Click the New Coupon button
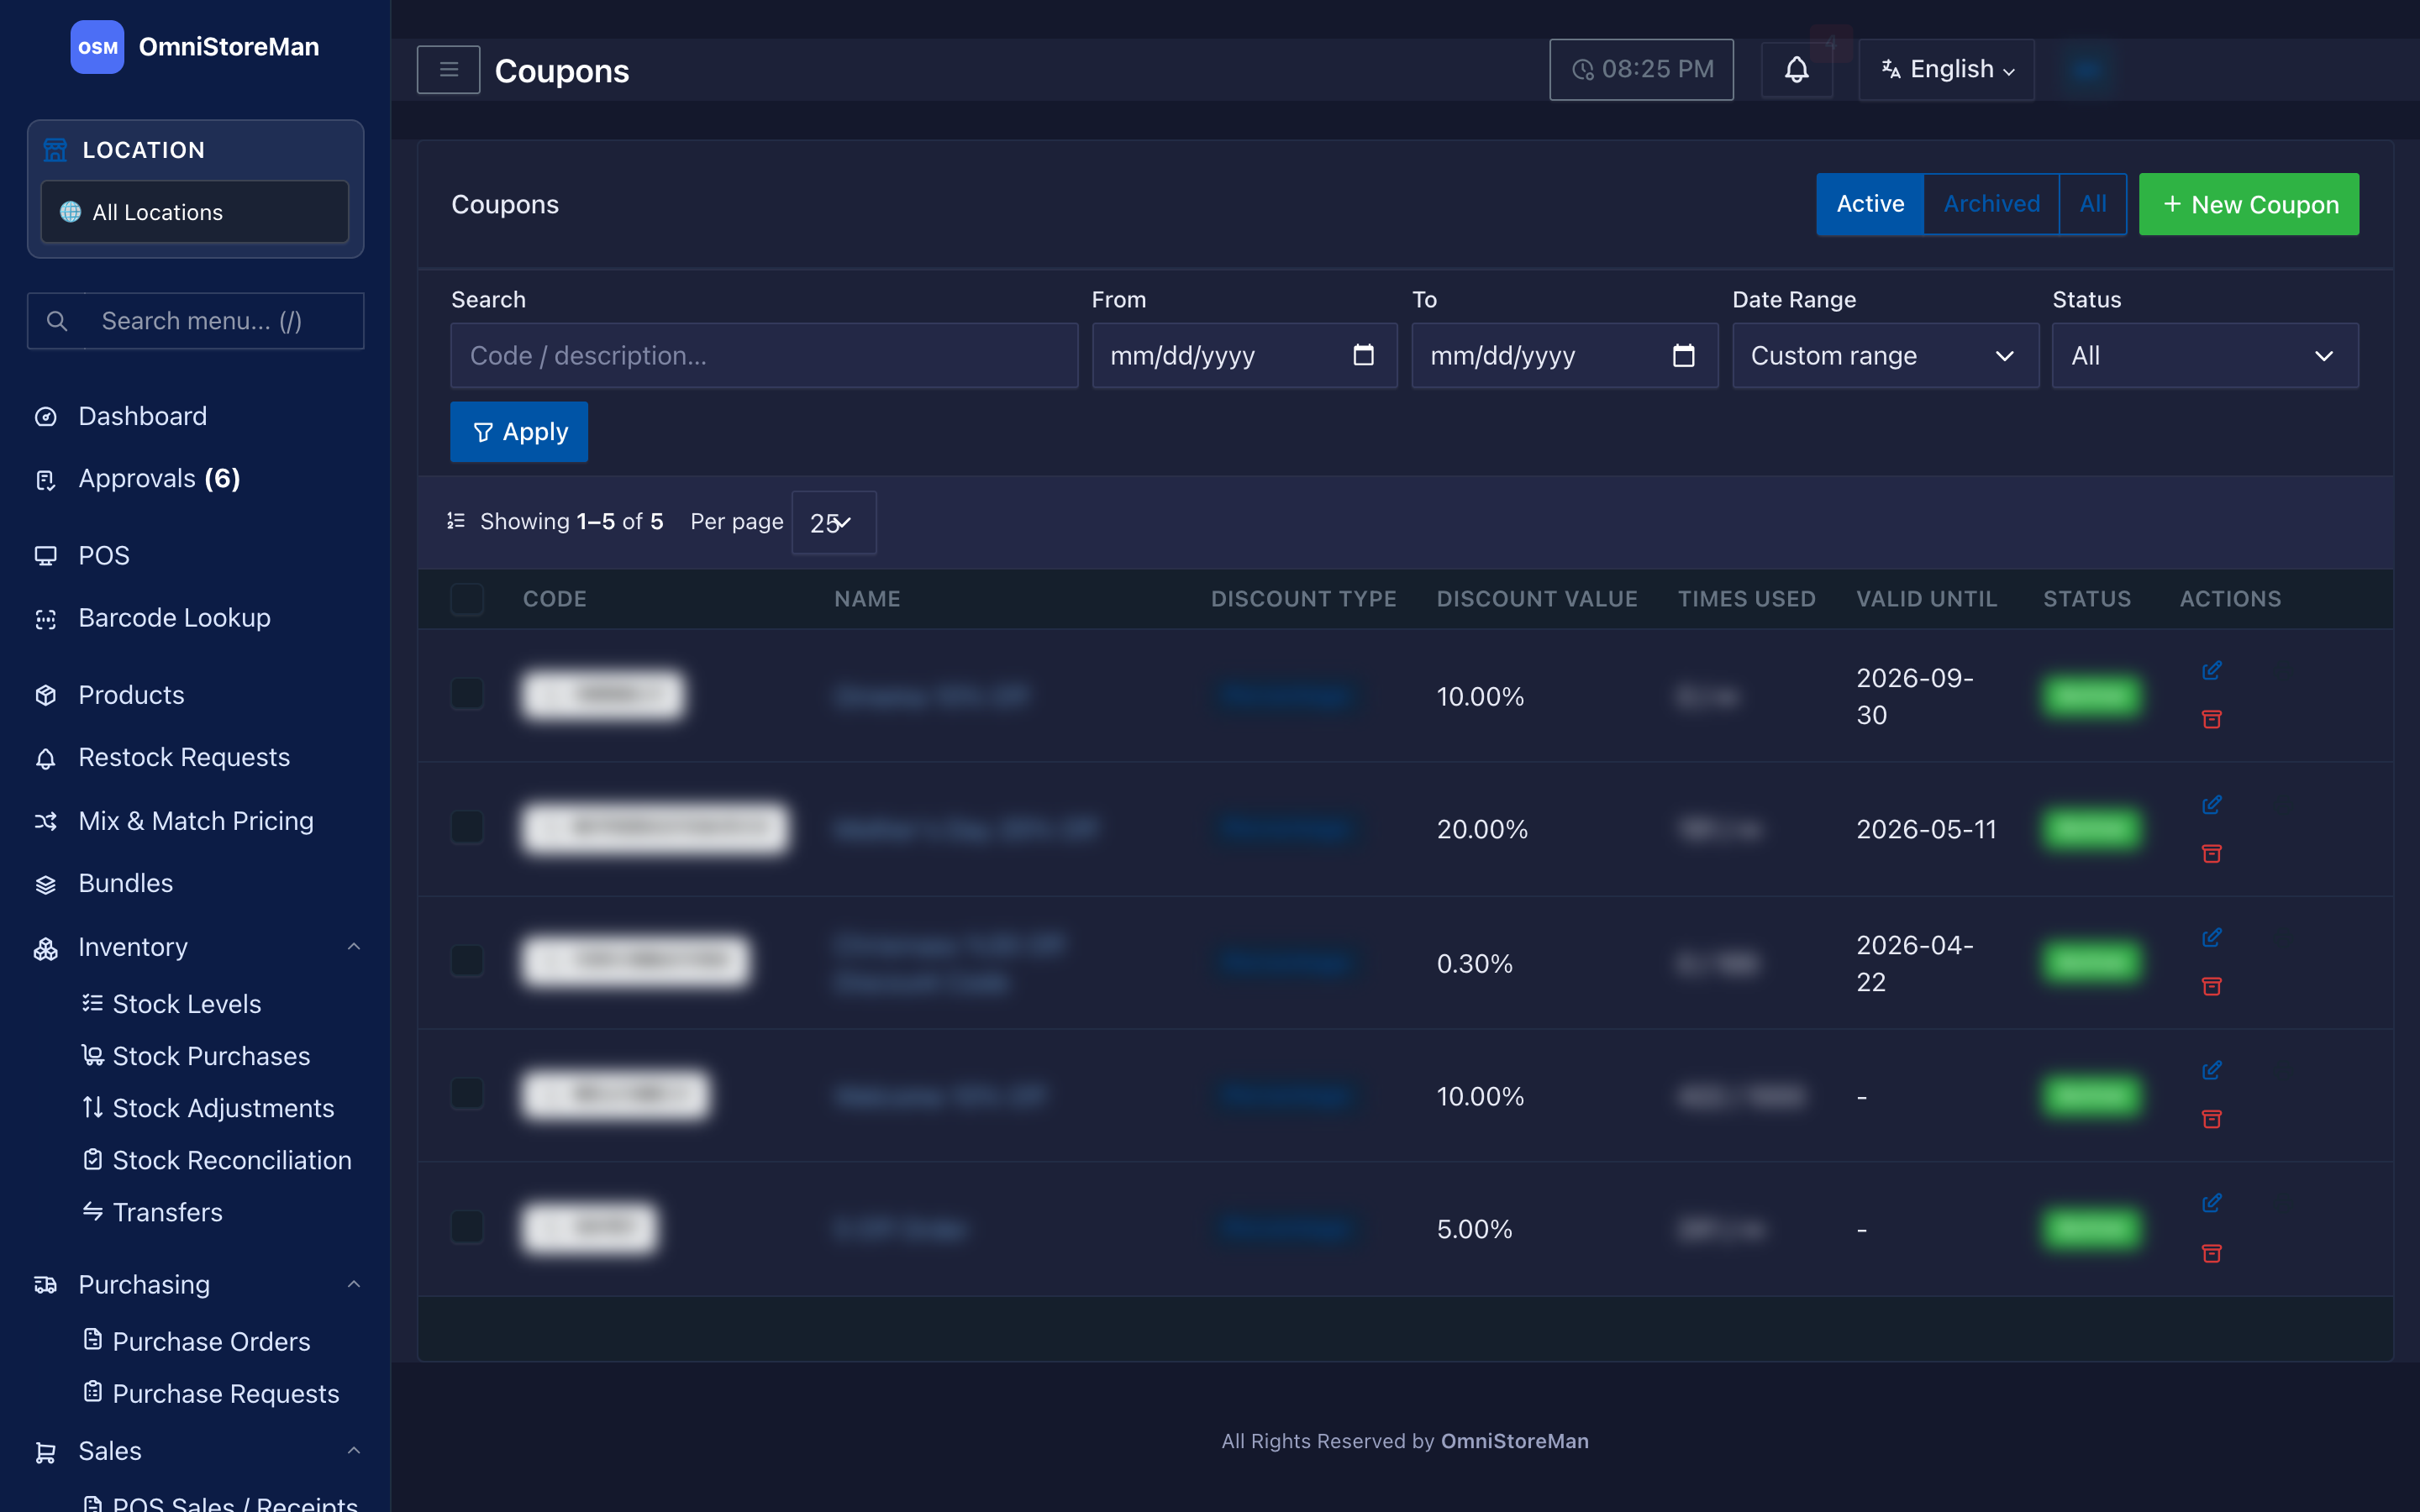Viewport: 2420px width, 1512px height. pos(2248,204)
